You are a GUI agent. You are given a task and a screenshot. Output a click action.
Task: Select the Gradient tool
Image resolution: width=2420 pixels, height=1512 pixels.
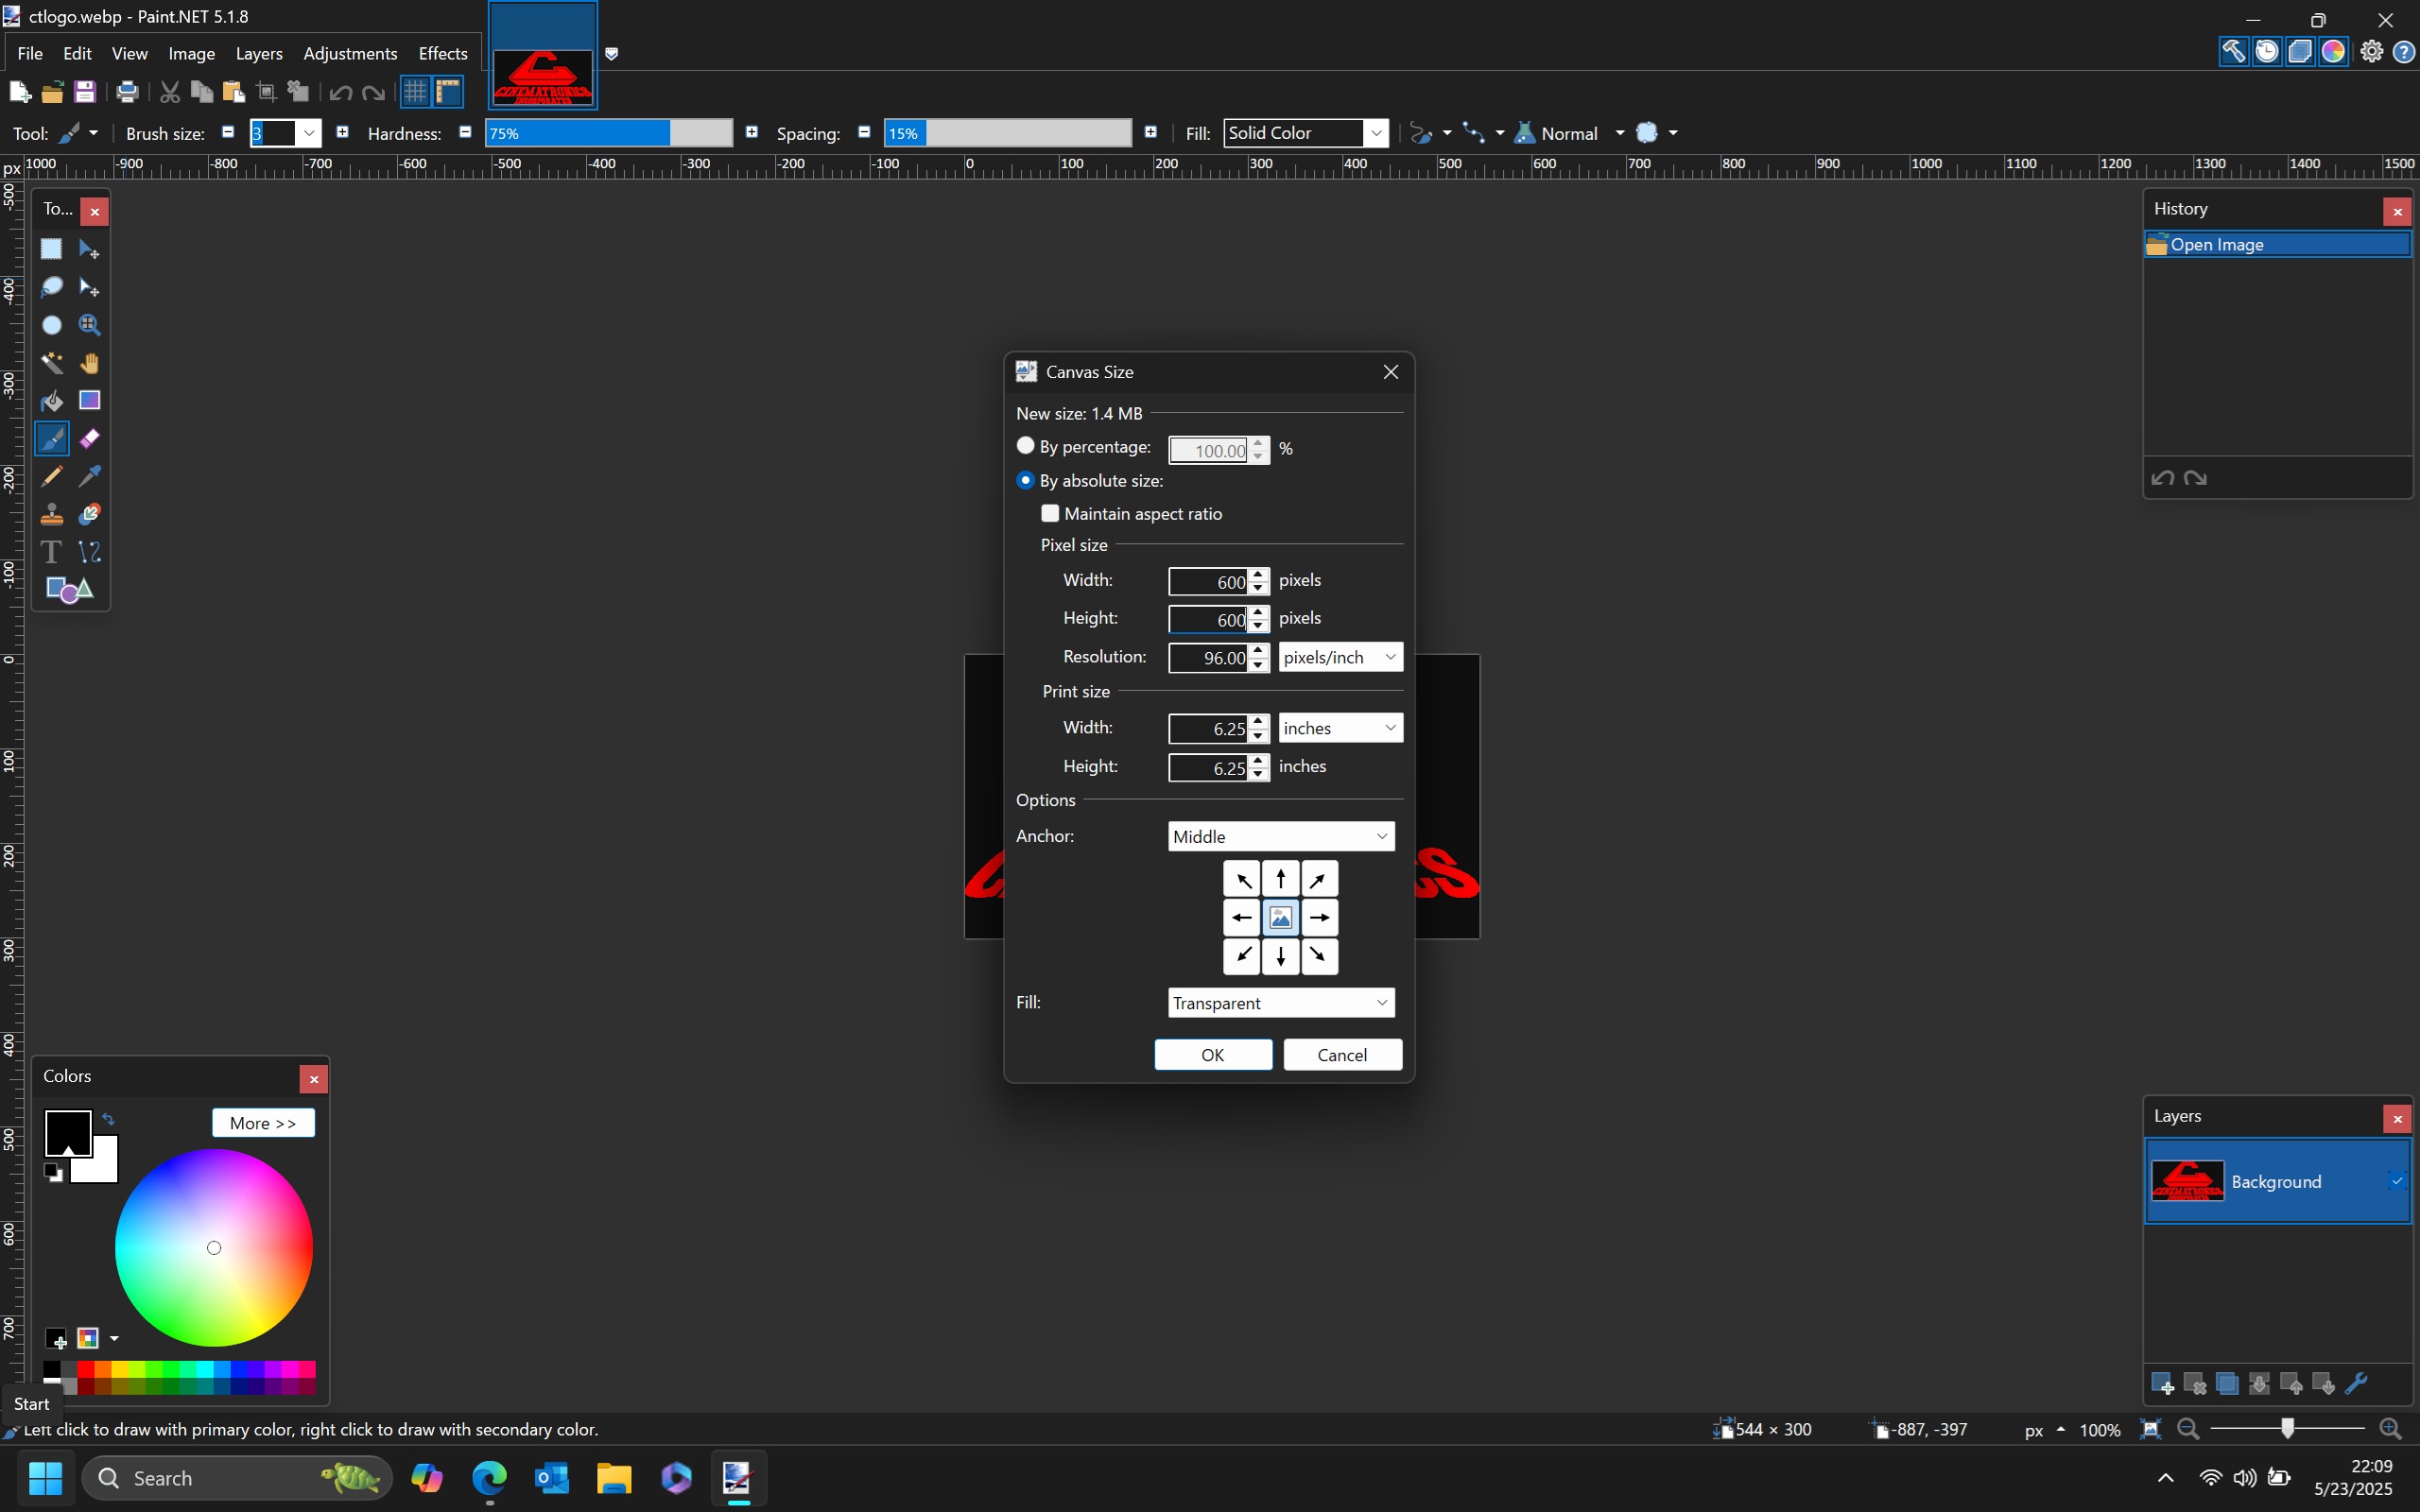pyautogui.click(x=90, y=401)
